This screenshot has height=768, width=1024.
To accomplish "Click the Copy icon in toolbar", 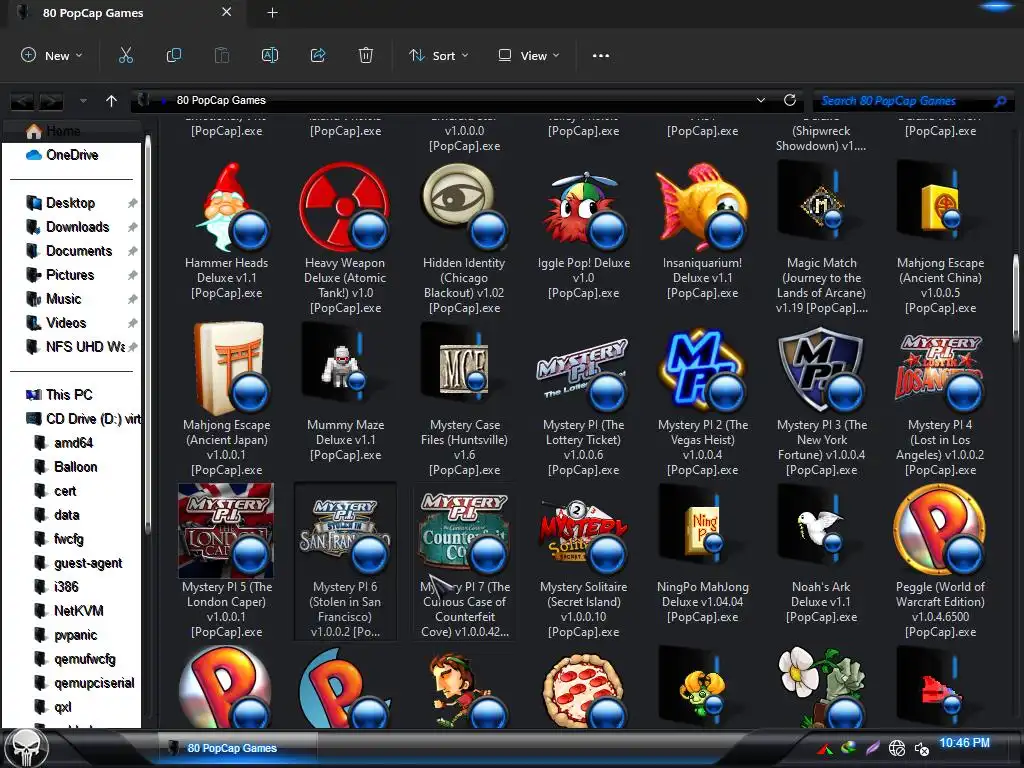I will pyautogui.click(x=174, y=56).
